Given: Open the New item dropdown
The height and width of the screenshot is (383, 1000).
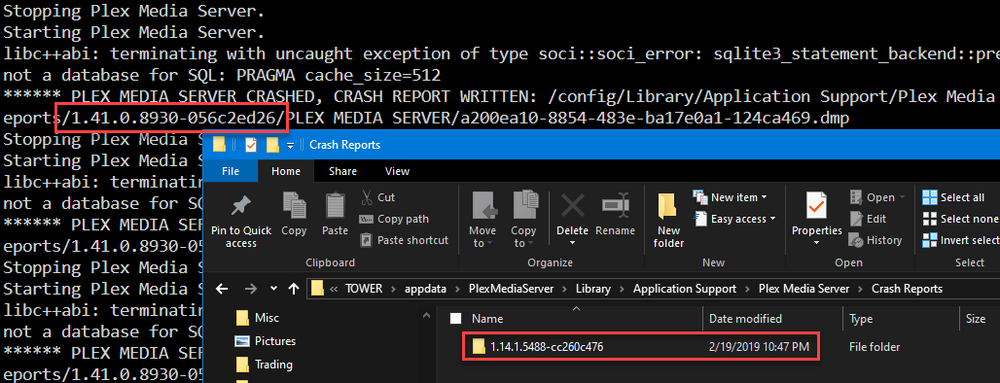Looking at the screenshot, I should 730,198.
